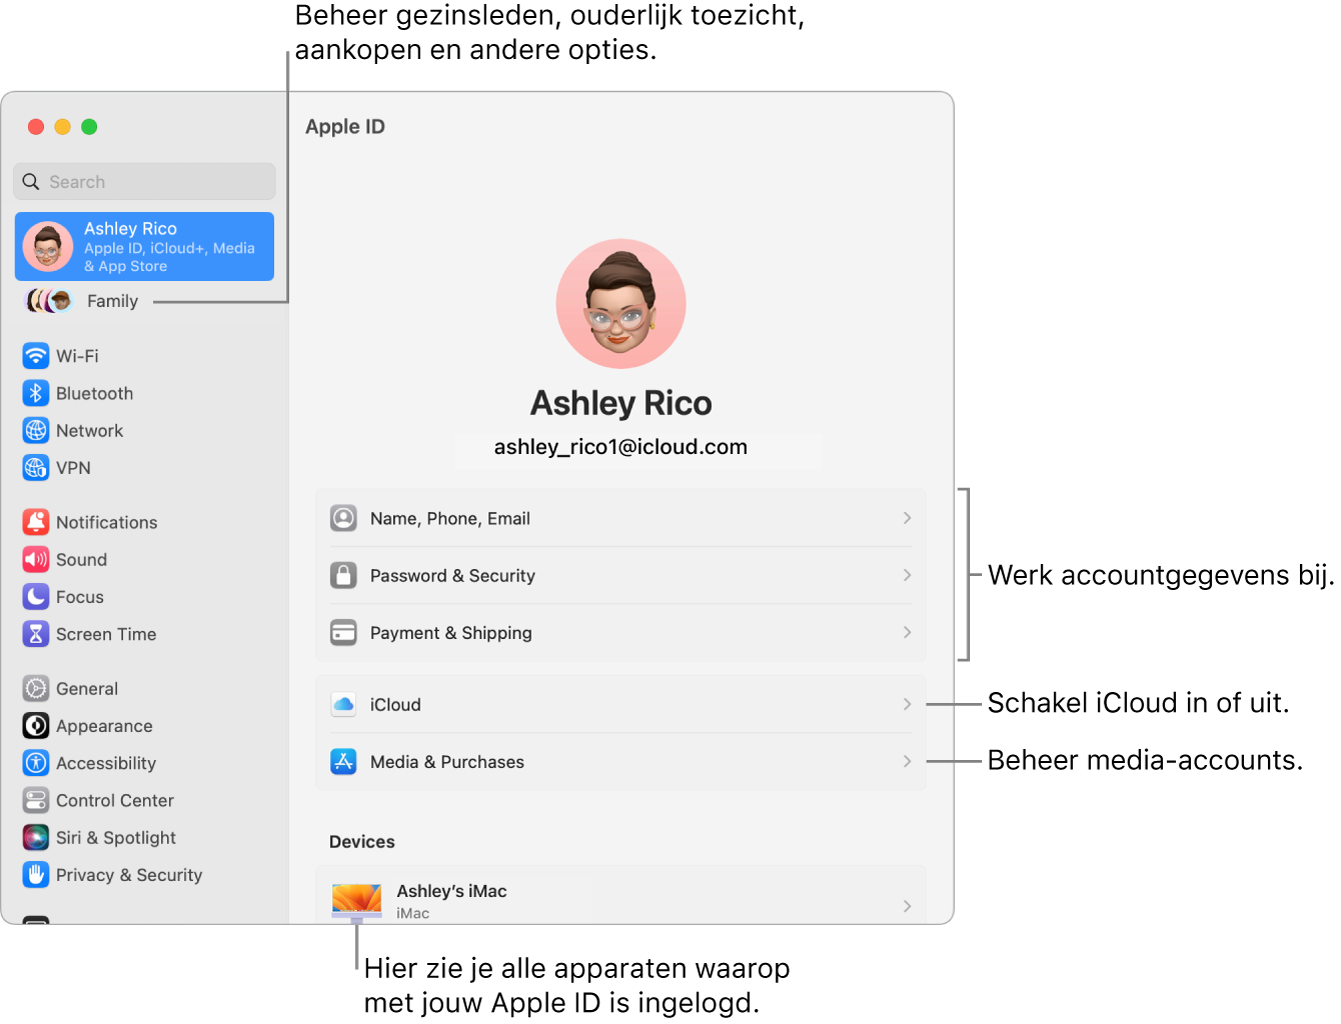This screenshot has height=1024, width=1341.
Task: Open Payment & Shipping options
Action: [905, 632]
